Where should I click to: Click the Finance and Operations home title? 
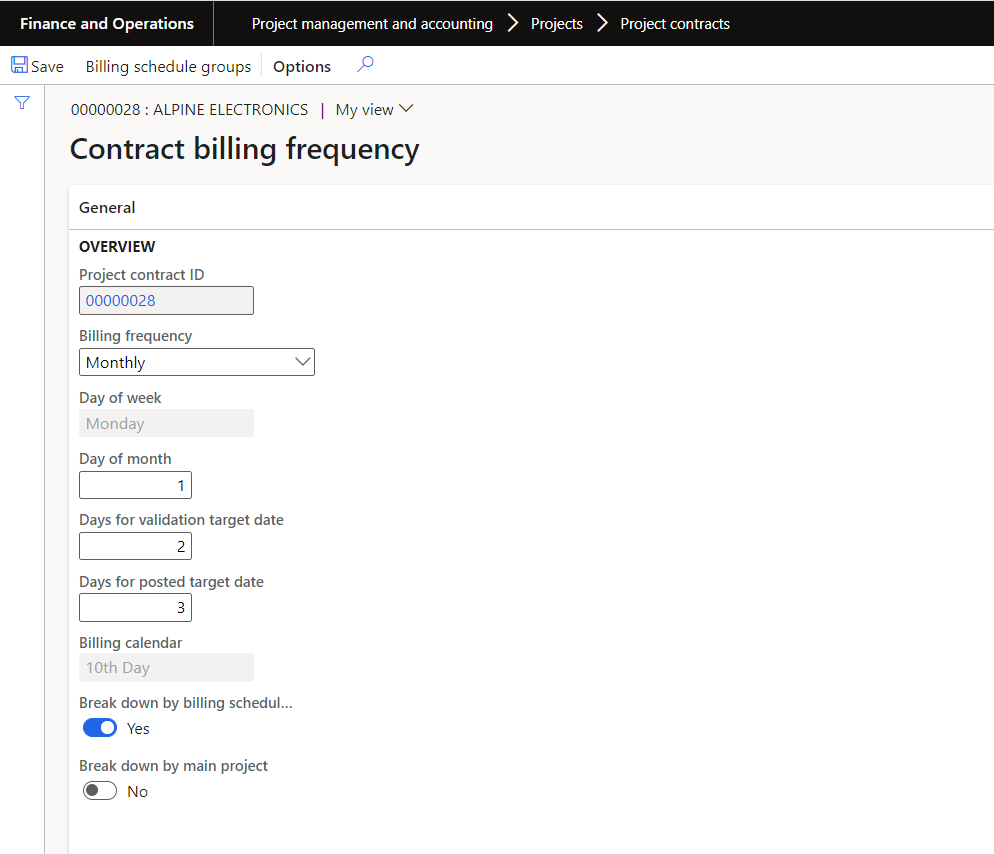click(107, 24)
